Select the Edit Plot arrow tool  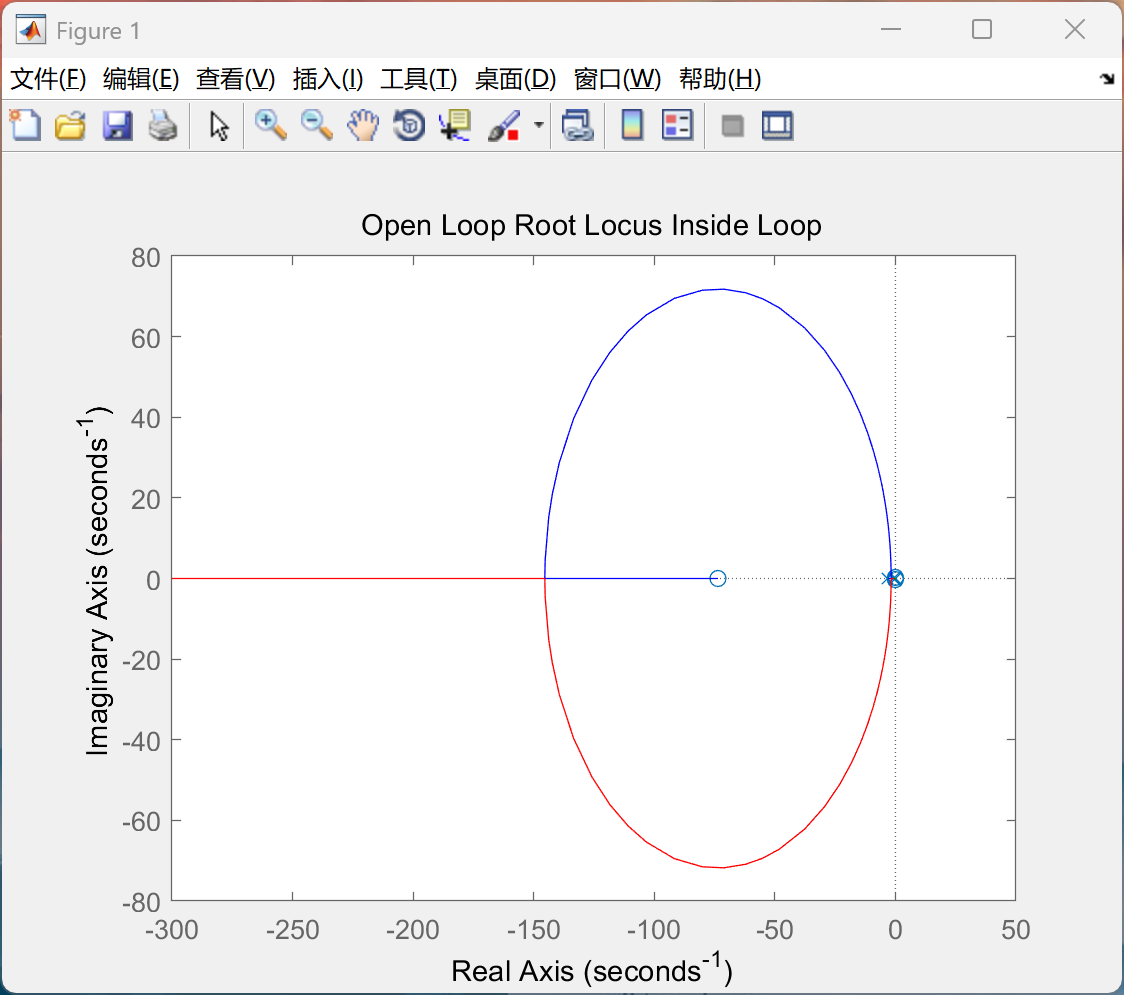click(x=219, y=126)
